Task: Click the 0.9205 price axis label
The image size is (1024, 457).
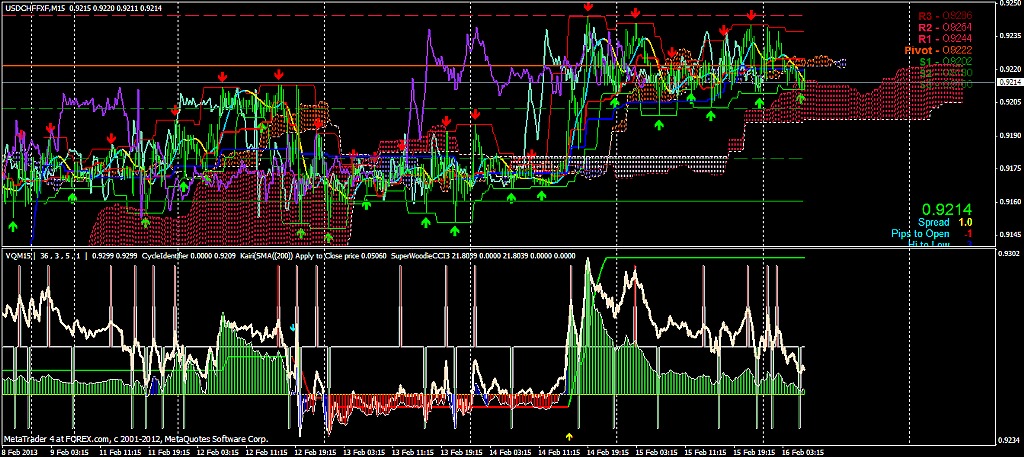Action: (1010, 102)
